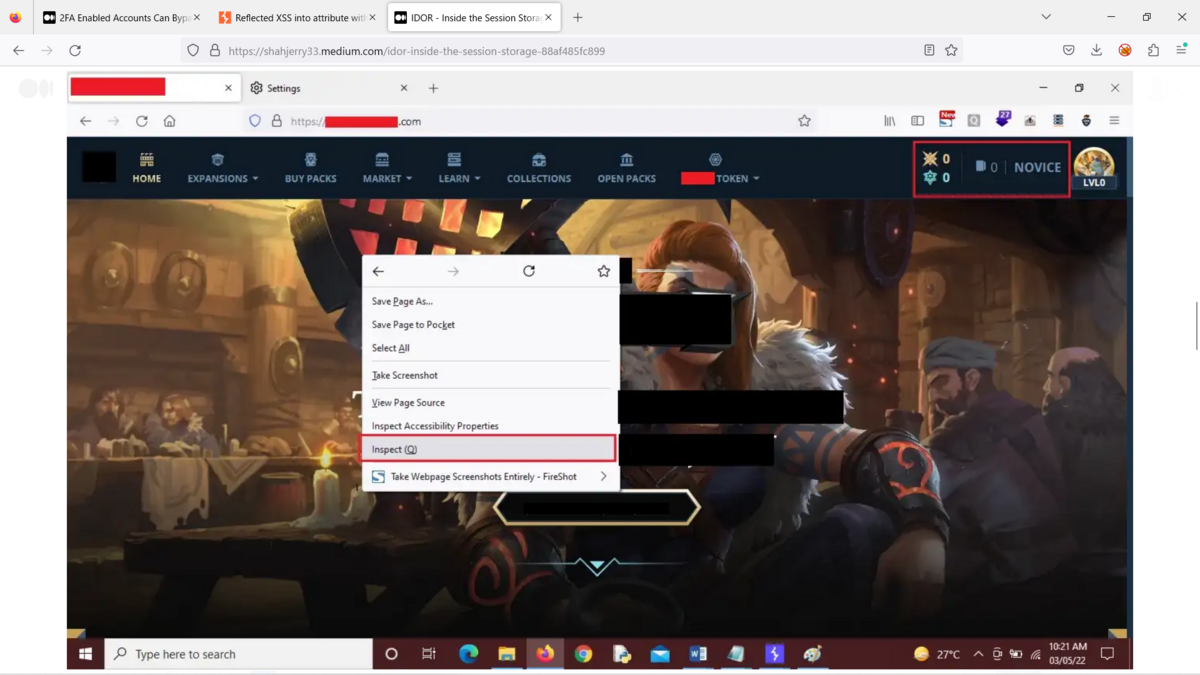Open the notification center icon
1200x675 pixels.
tap(1107, 654)
